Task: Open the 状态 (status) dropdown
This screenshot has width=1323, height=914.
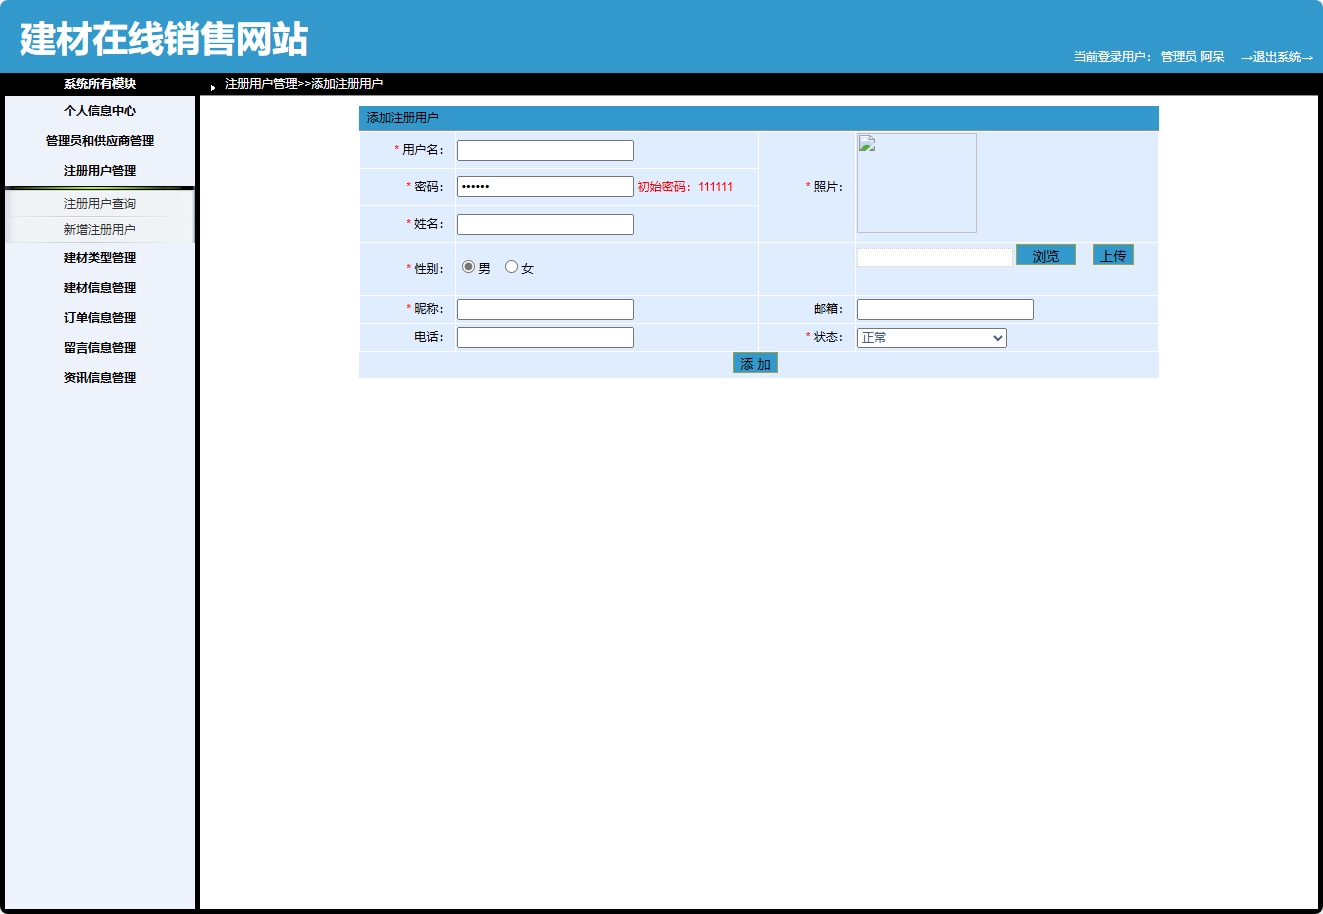Action: click(930, 337)
